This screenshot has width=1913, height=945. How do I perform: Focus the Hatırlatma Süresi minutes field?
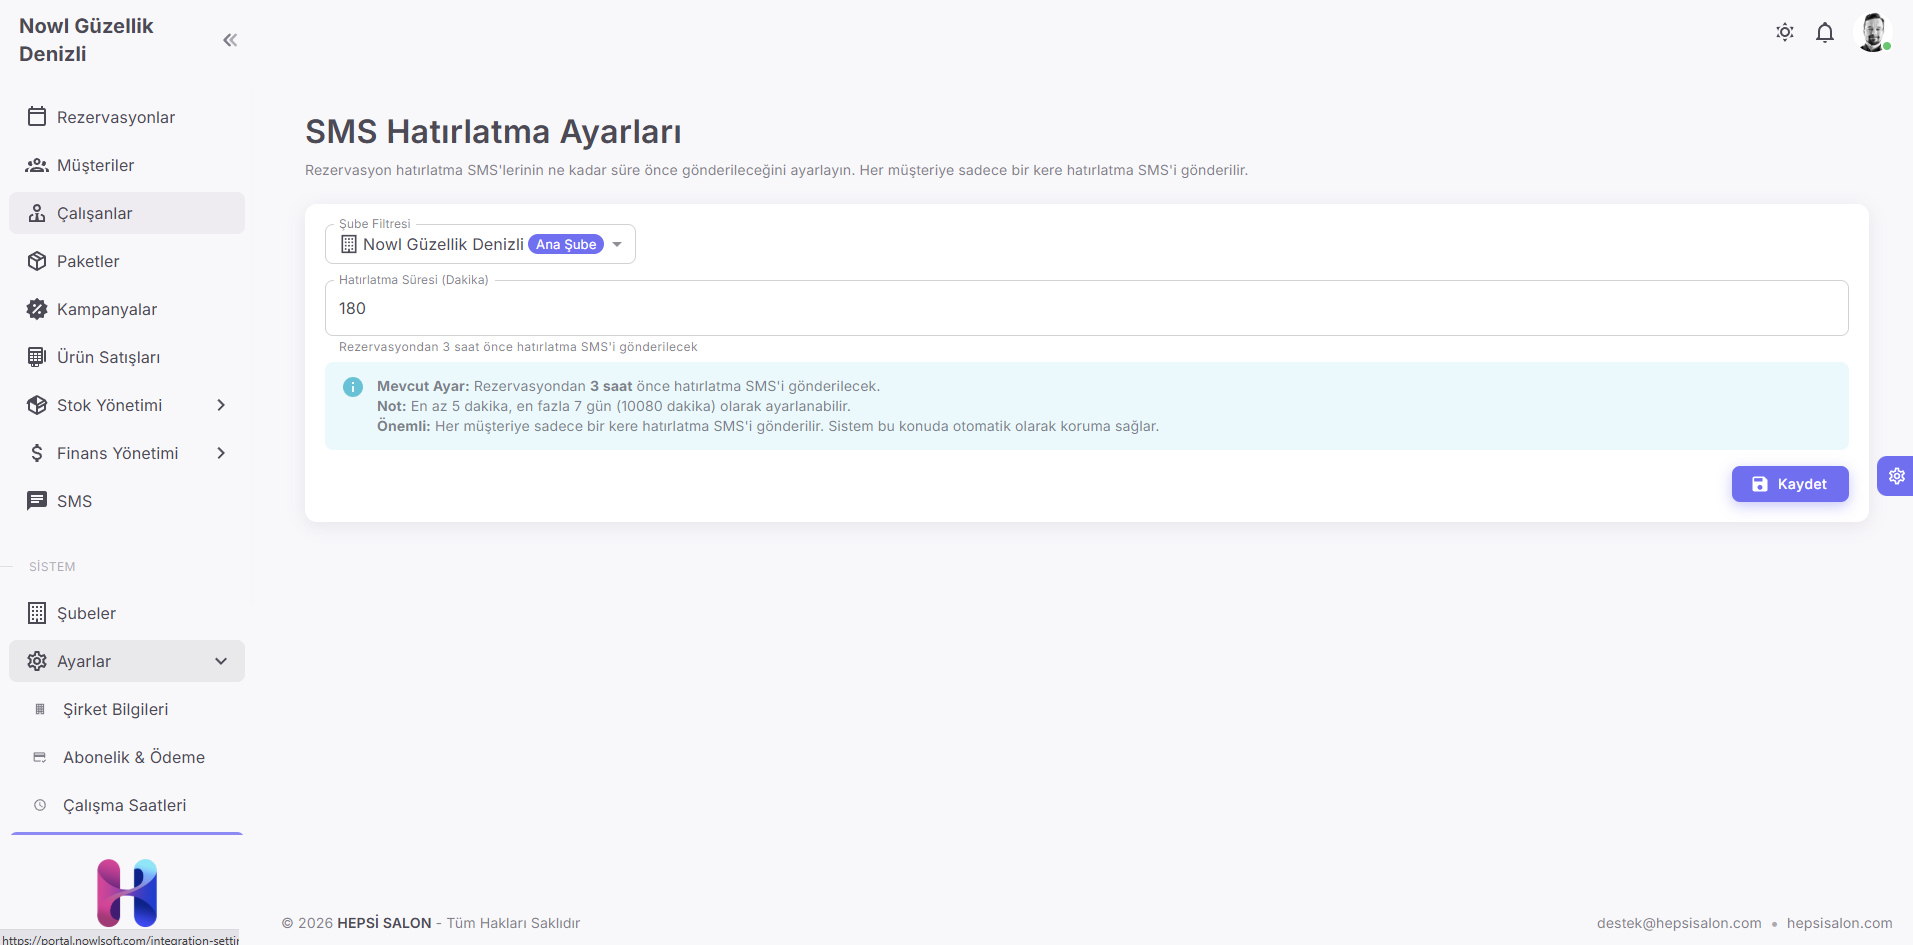1086,308
